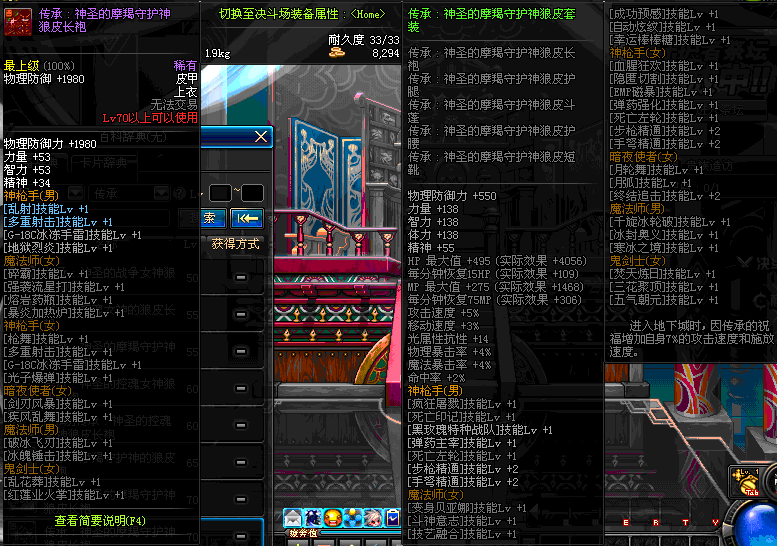Click the second level range input box
The height and width of the screenshot is (546, 777).
click(x=252, y=192)
